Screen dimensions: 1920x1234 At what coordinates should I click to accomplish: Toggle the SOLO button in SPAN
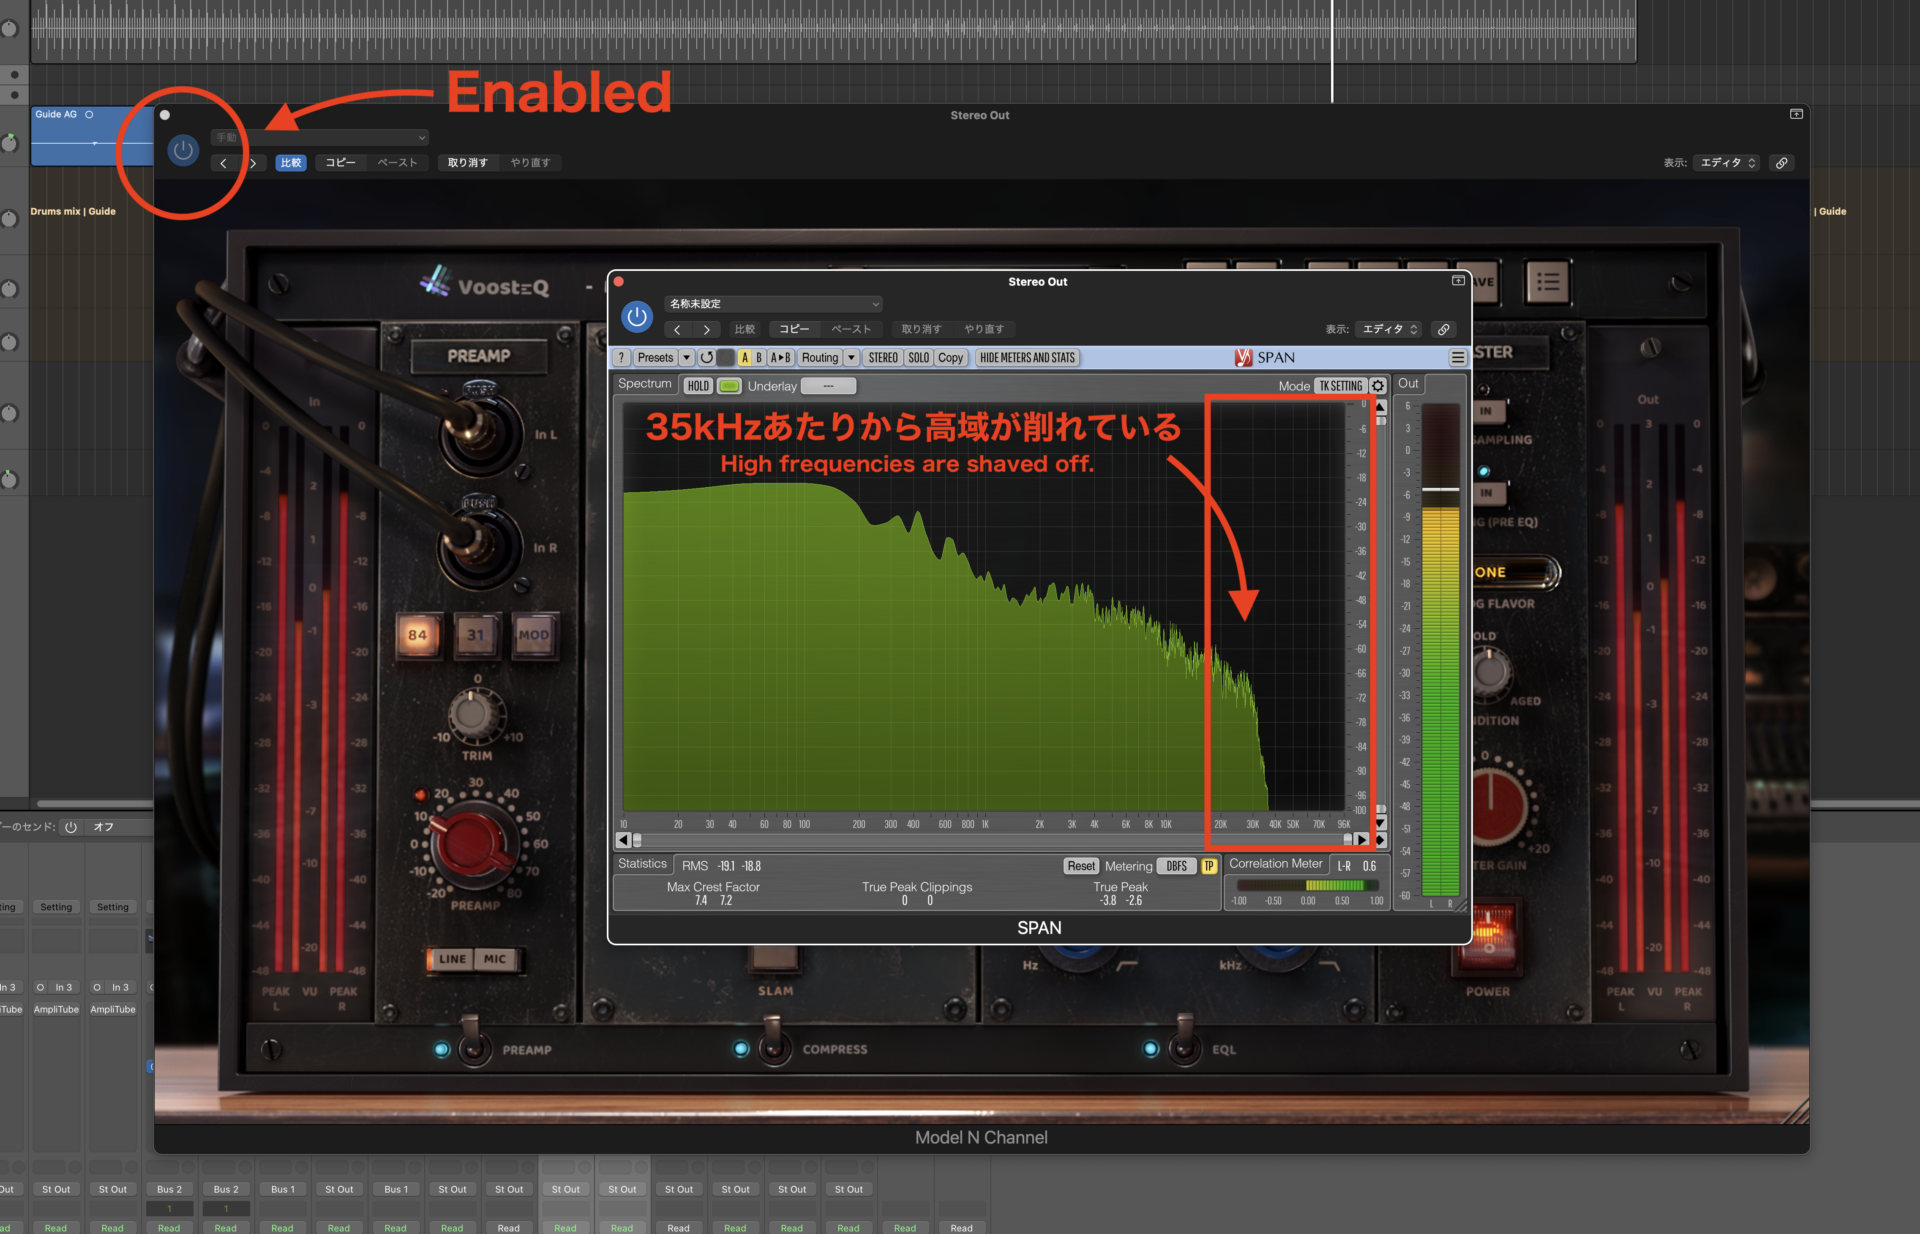point(919,358)
